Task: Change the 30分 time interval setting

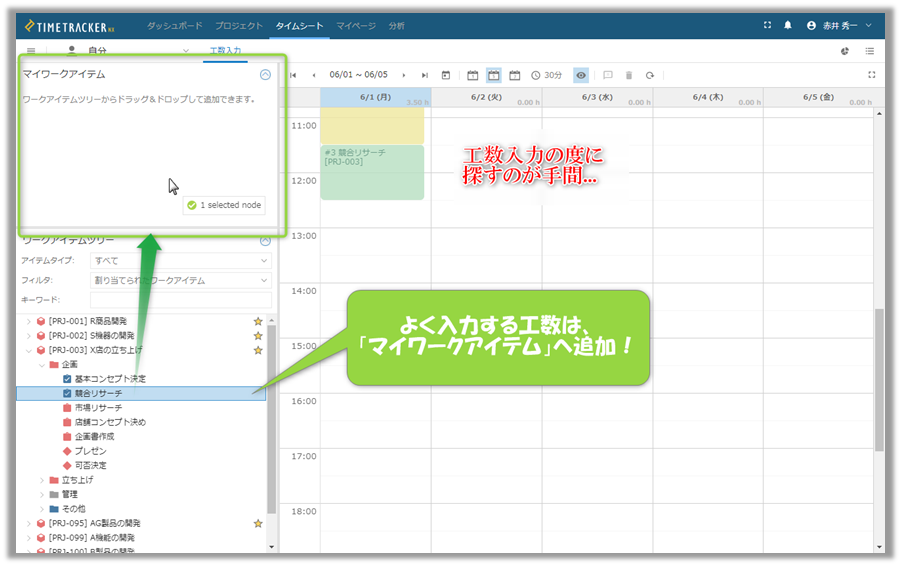Action: click(546, 75)
